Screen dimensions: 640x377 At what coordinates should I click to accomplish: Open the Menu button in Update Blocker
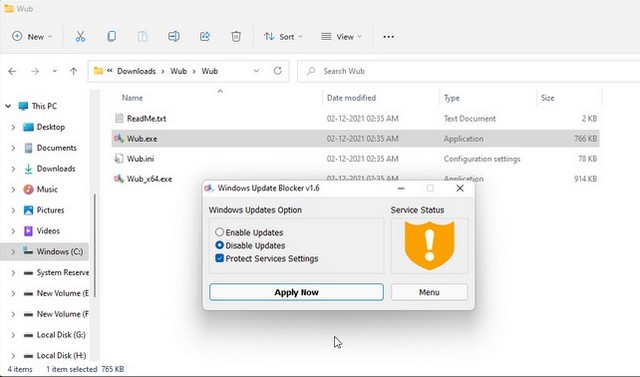[429, 292]
